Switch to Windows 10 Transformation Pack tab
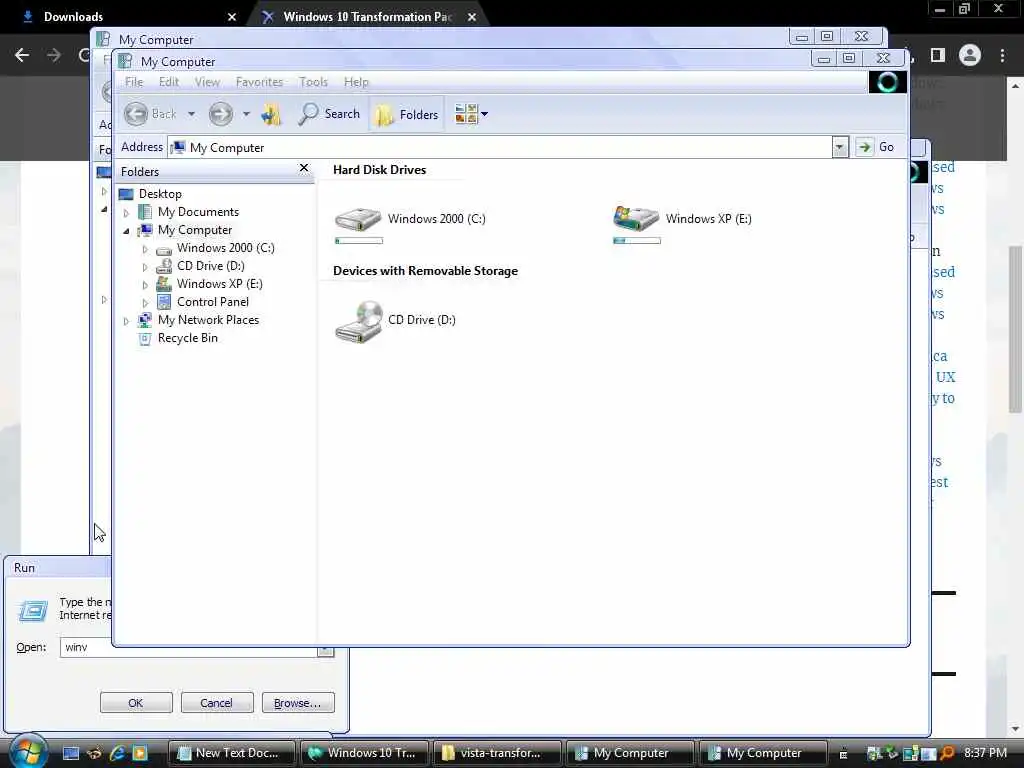 tap(369, 17)
